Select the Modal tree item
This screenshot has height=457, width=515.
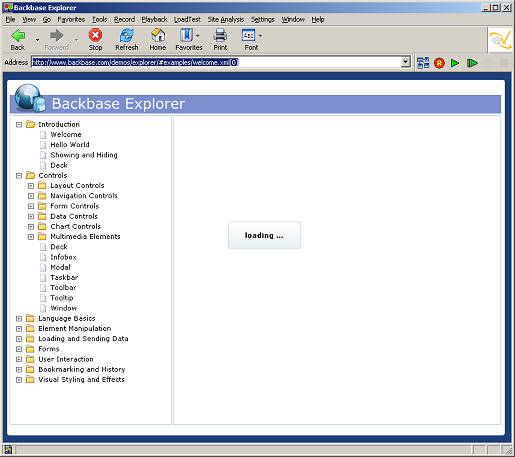60,267
